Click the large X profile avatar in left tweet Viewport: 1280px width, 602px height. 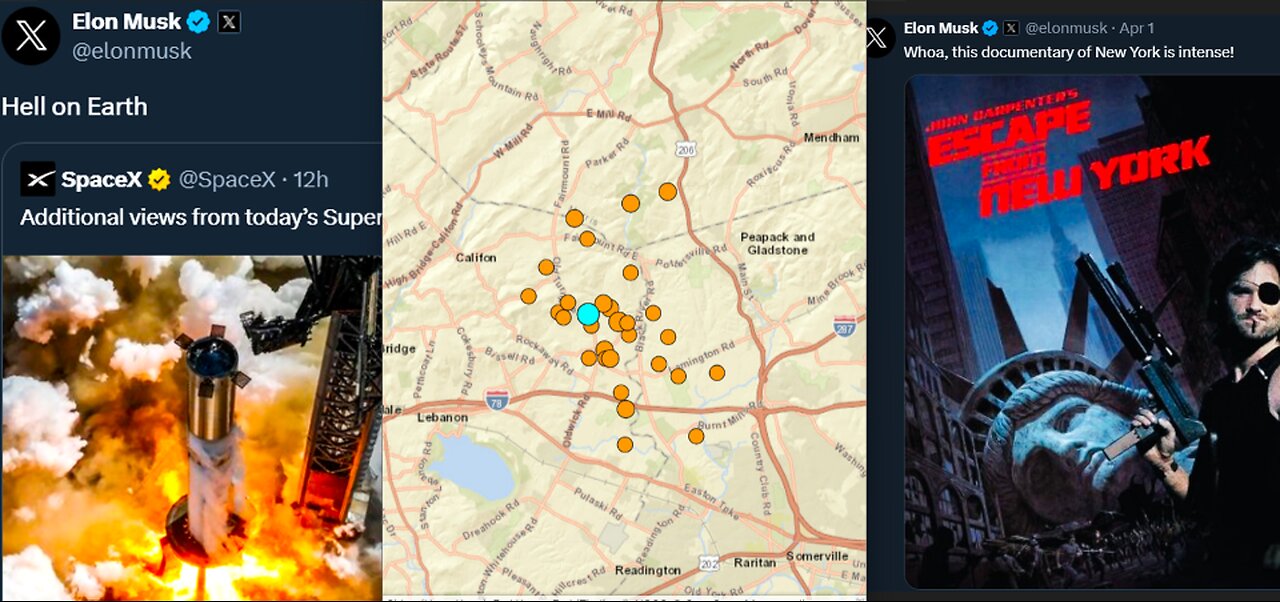(31, 36)
